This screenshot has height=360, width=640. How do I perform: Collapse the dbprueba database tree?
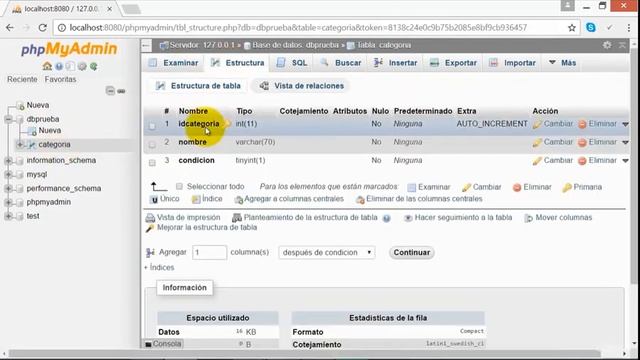pyautogui.click(x=8, y=119)
